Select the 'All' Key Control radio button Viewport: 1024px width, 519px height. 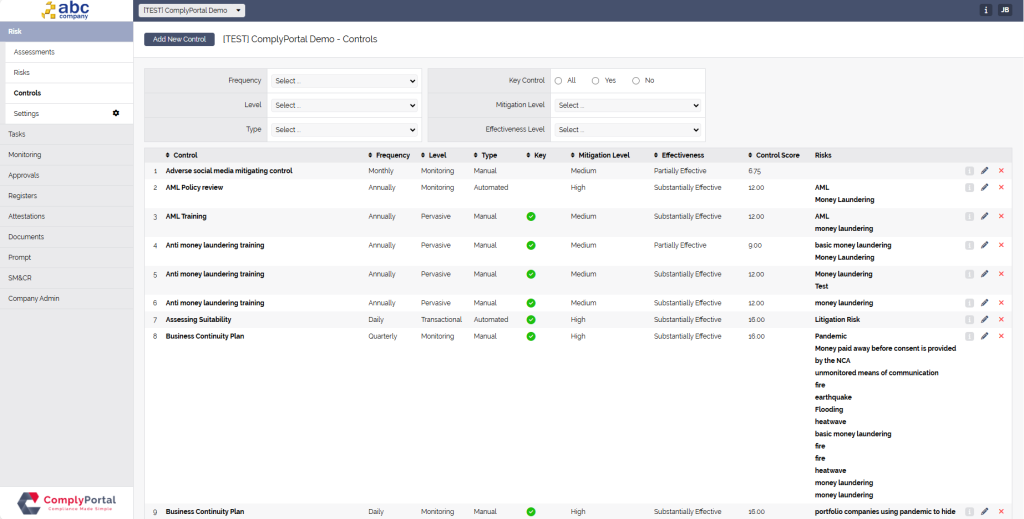point(558,80)
